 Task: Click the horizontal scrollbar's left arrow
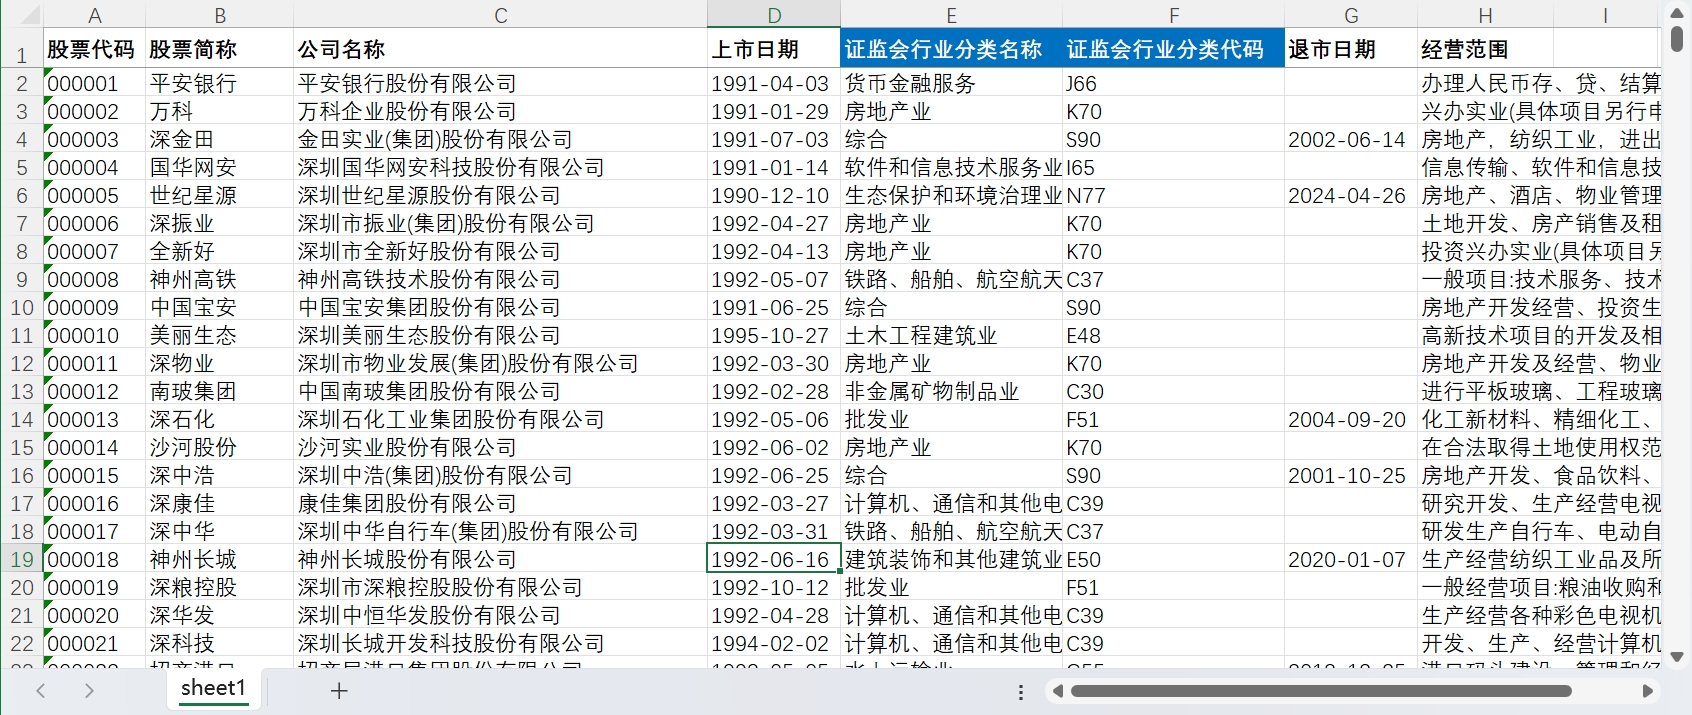click(x=1058, y=691)
